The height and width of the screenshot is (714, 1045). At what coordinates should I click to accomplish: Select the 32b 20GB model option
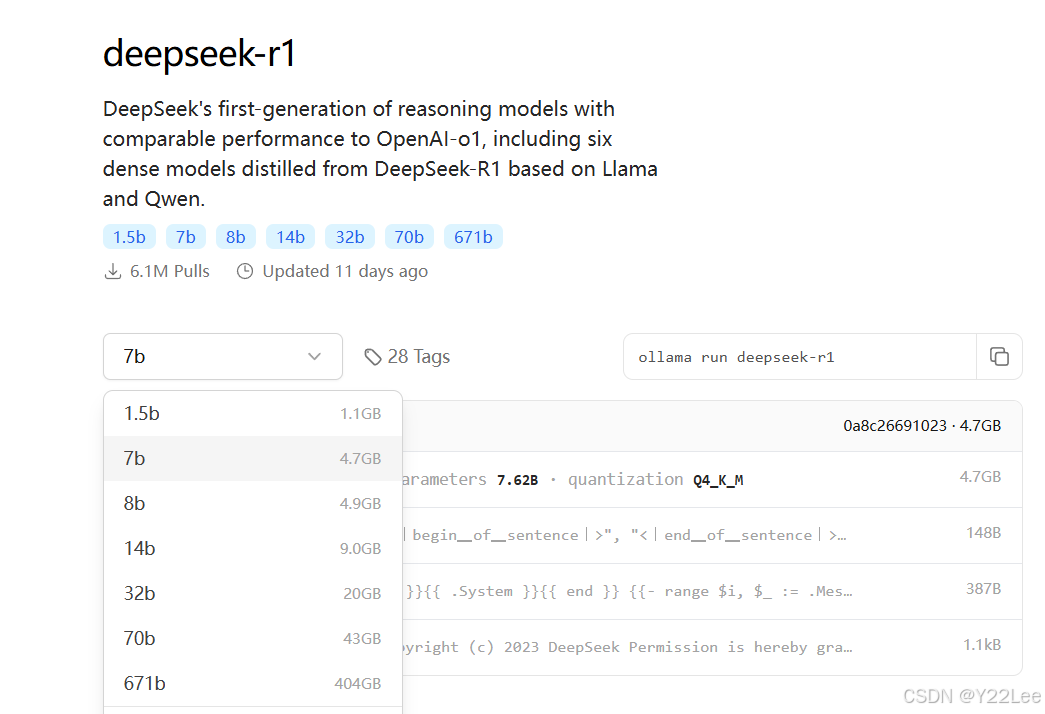point(252,593)
